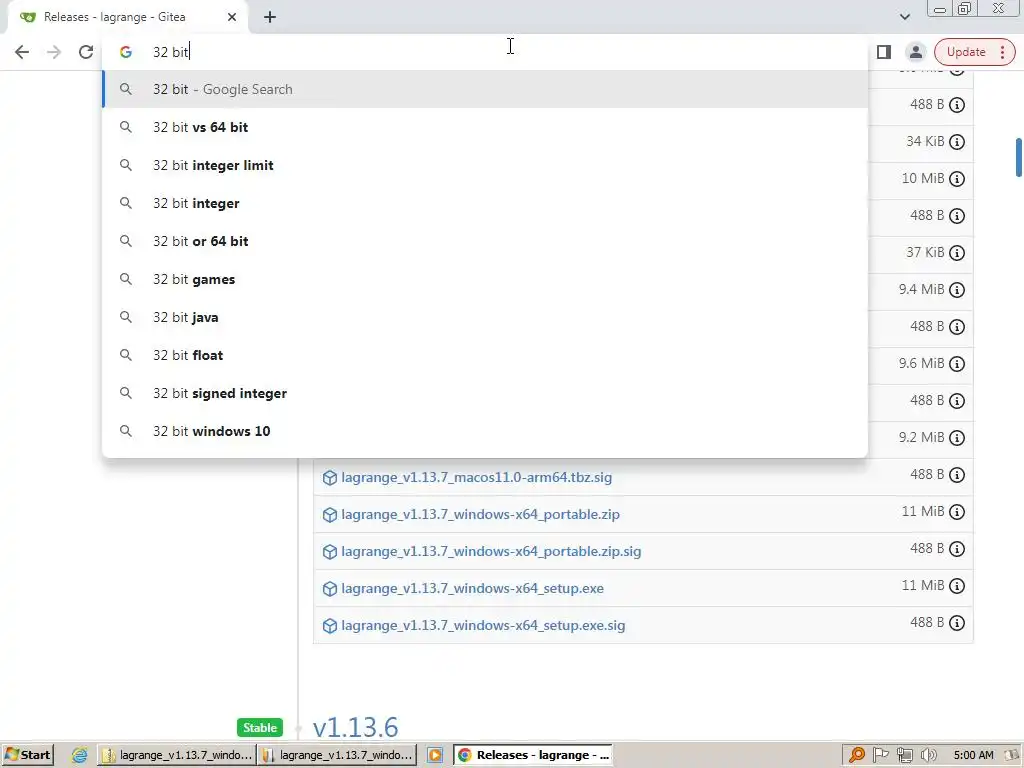This screenshot has height=768, width=1024.
Task: Download lagrange_v1.13.7_windows-x64_setup.exe
Action: (472, 588)
